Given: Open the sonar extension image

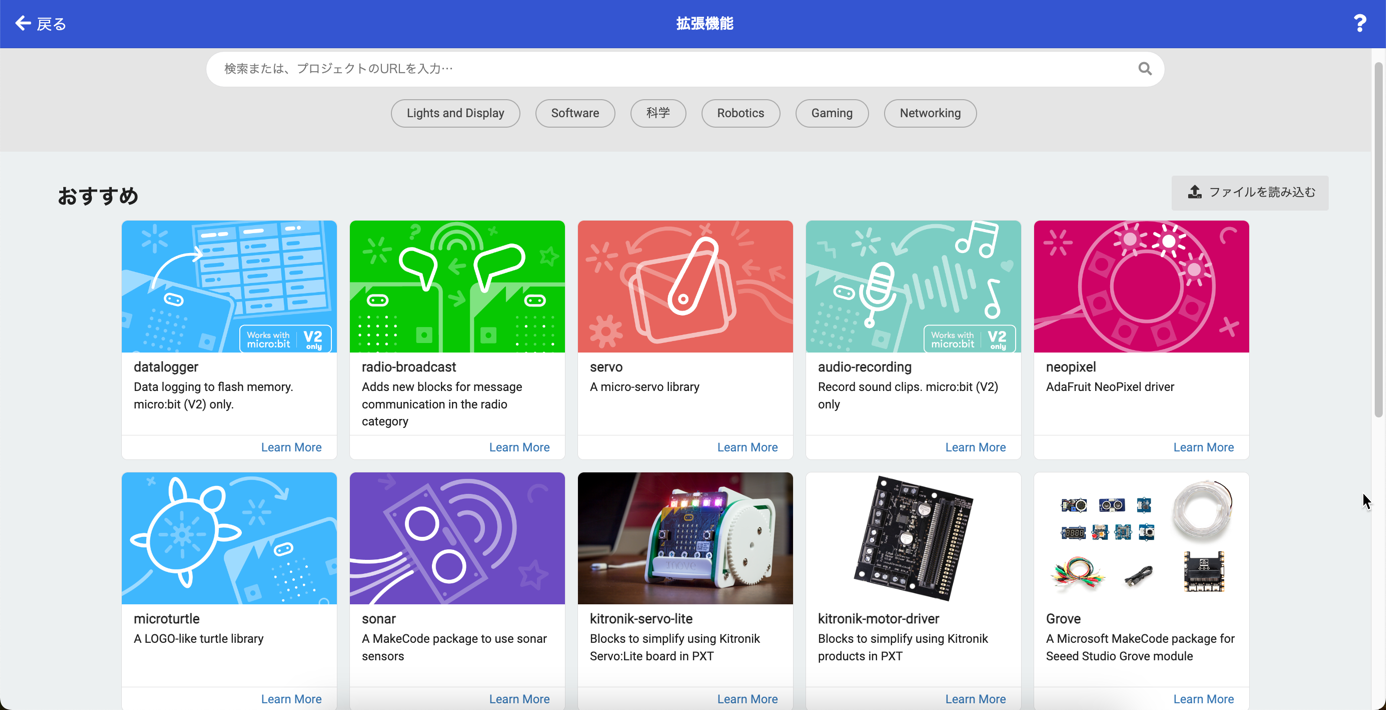Looking at the screenshot, I should (x=457, y=538).
